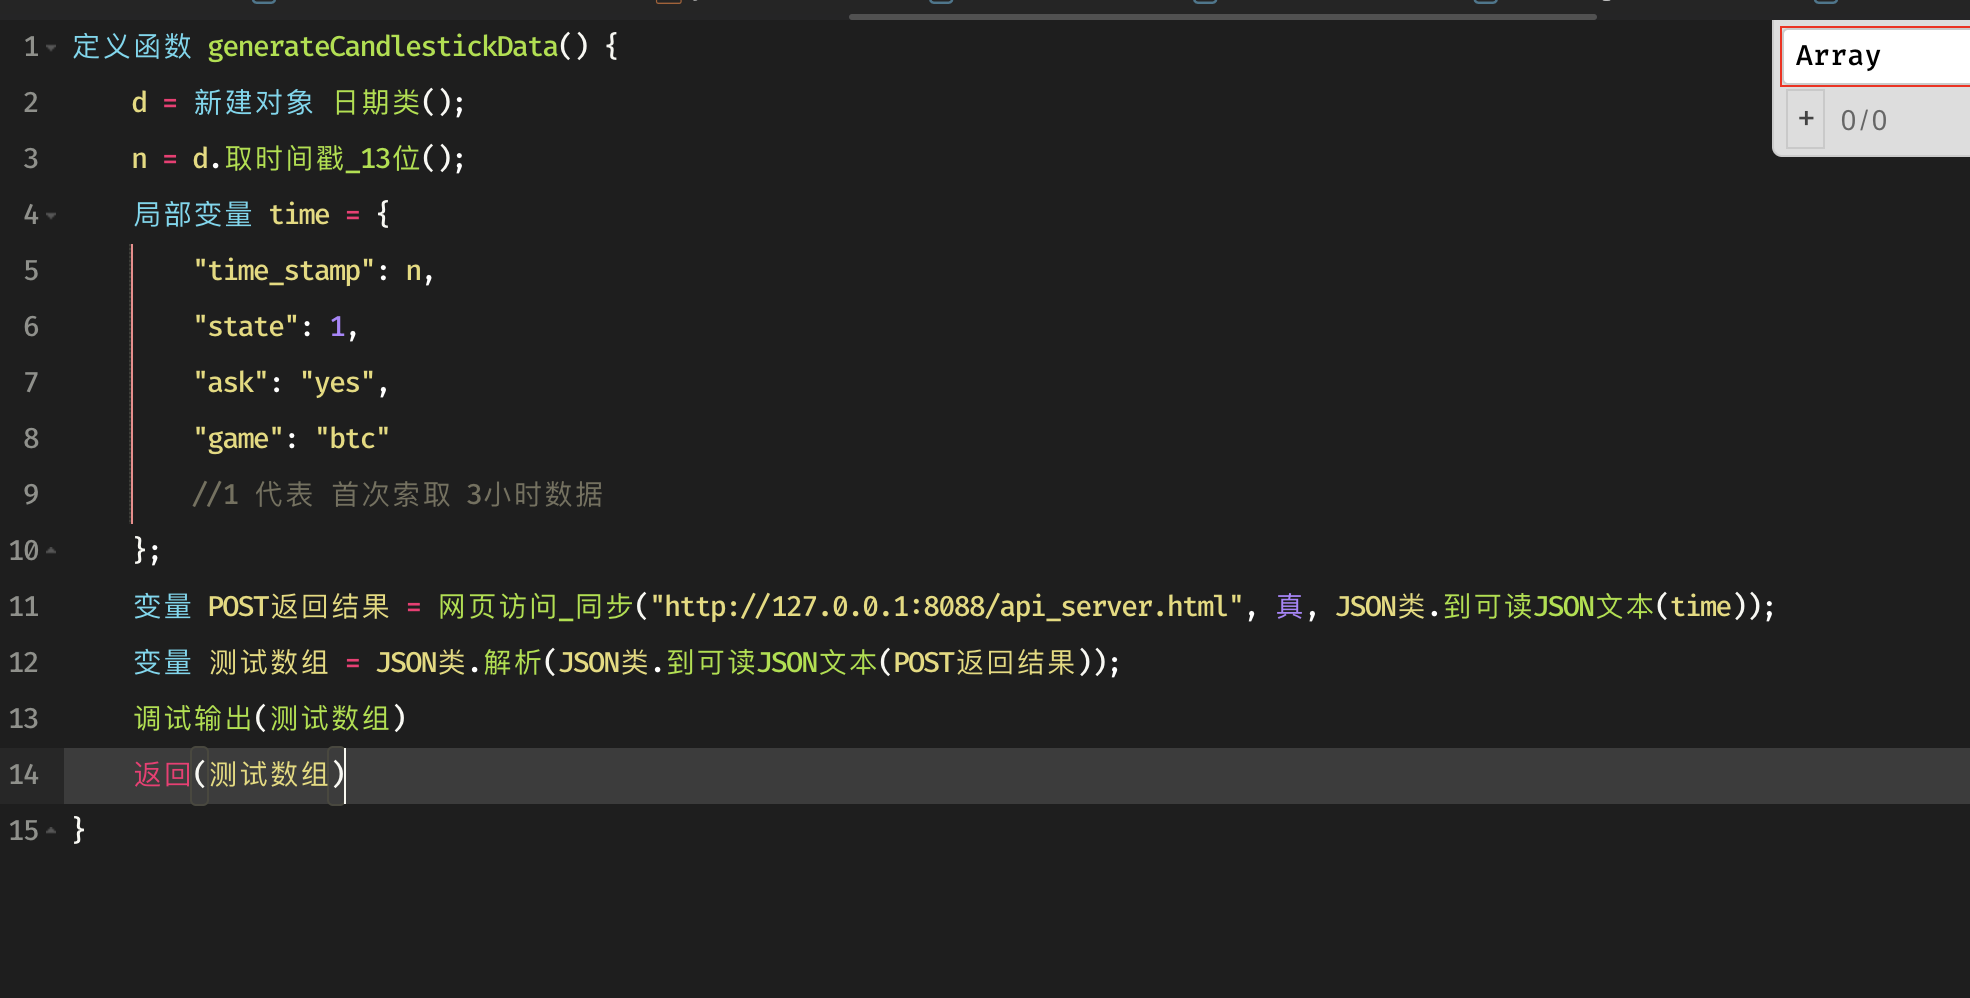Image resolution: width=1970 pixels, height=998 pixels.
Task: Click the "state" key on line 6
Action: click(246, 327)
